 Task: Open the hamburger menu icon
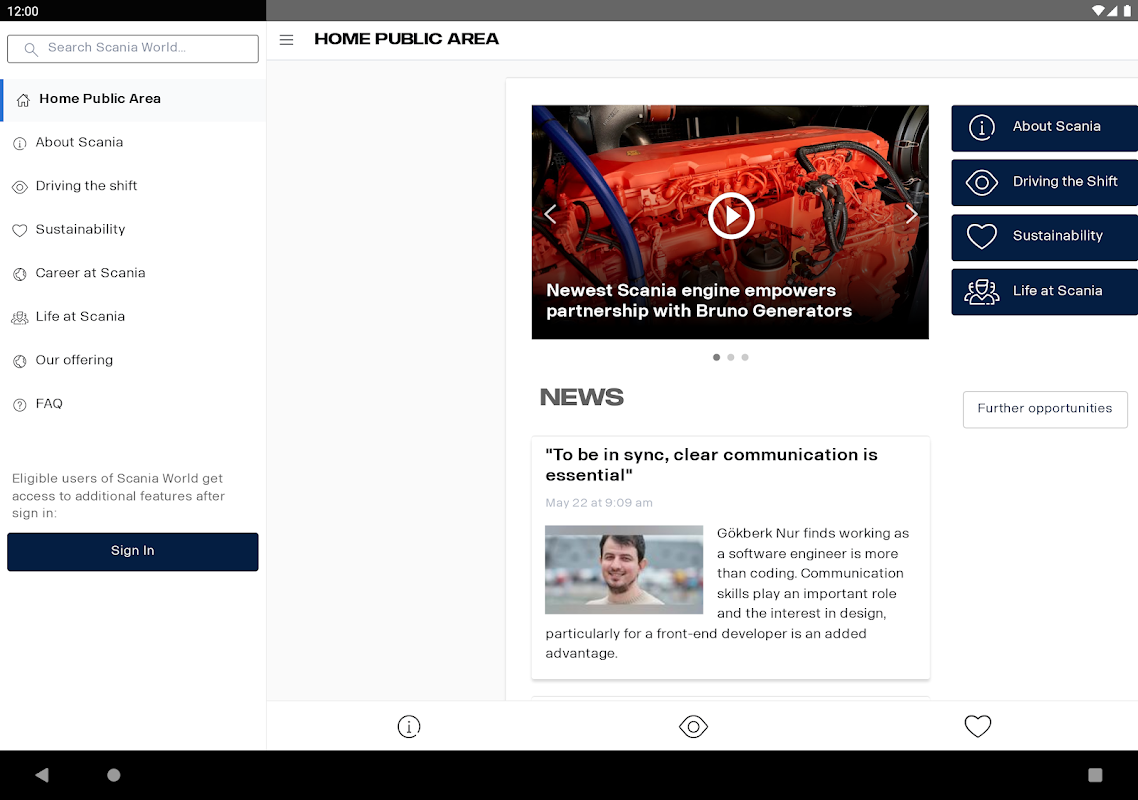pyautogui.click(x=287, y=40)
